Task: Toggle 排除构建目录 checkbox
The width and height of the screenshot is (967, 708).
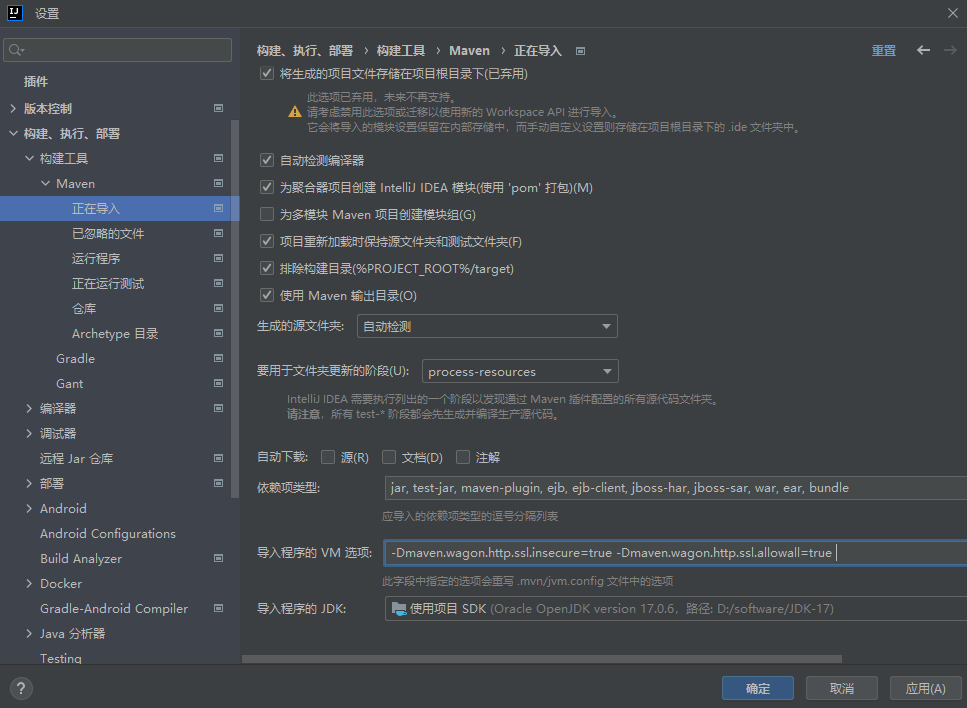Action: tap(266, 268)
